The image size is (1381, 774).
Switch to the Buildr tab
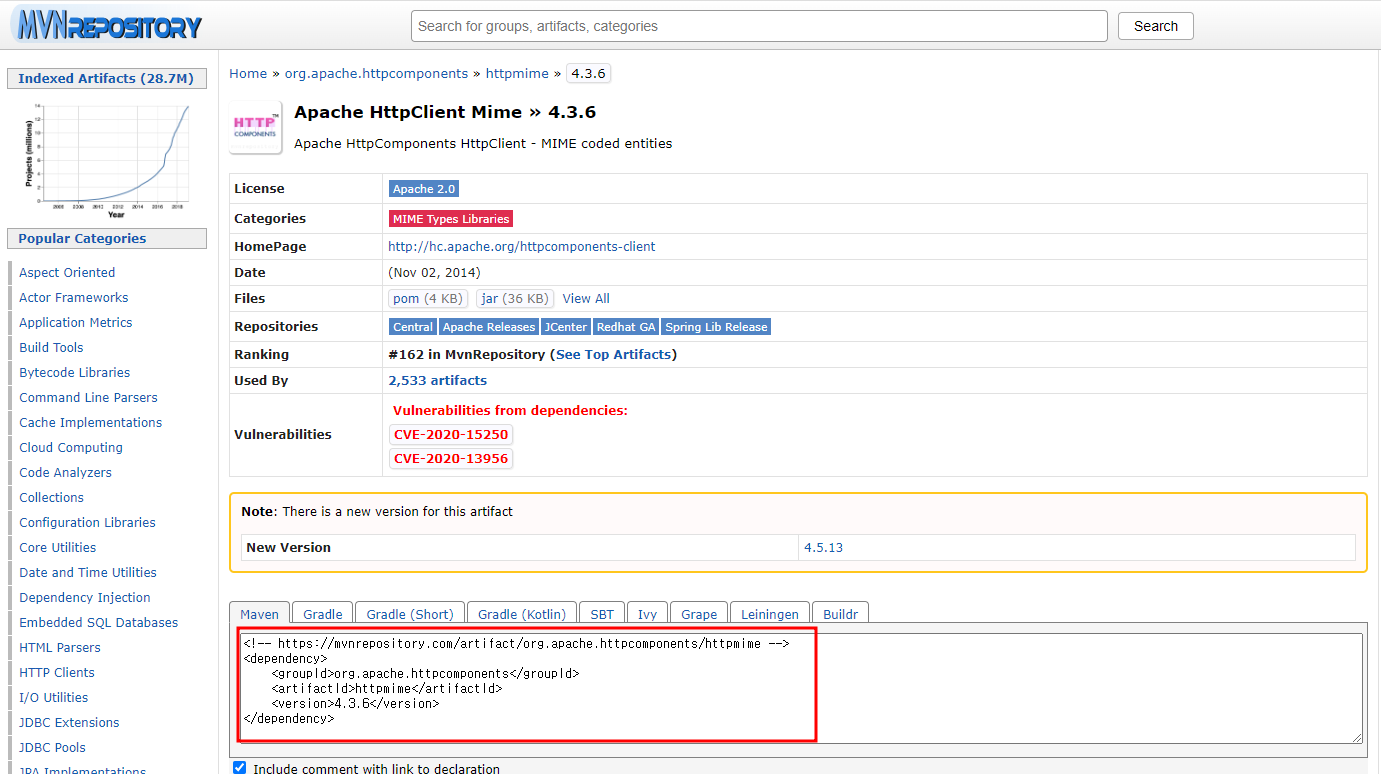tap(841, 614)
